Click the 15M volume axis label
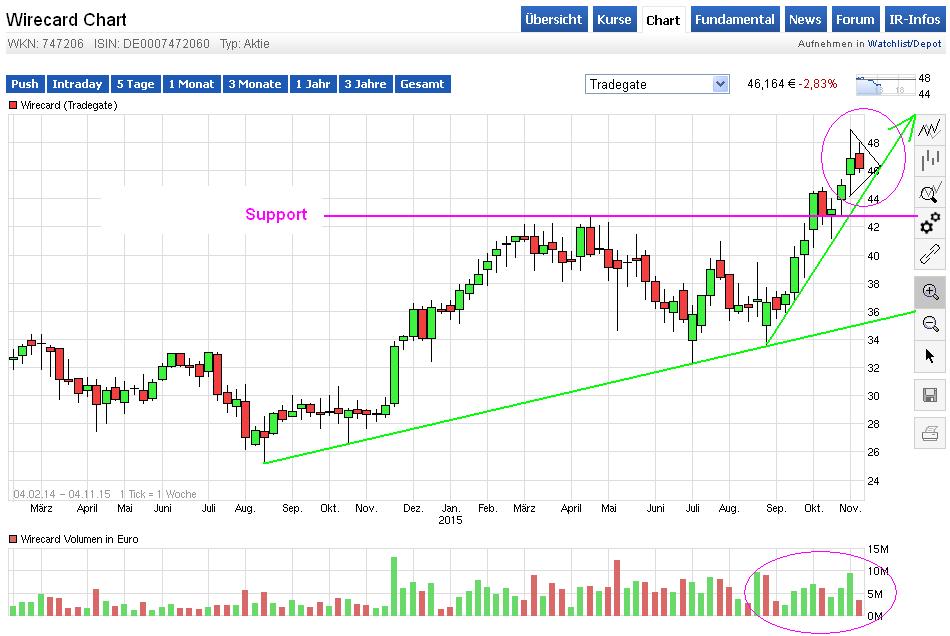The image size is (950, 636). click(878, 549)
